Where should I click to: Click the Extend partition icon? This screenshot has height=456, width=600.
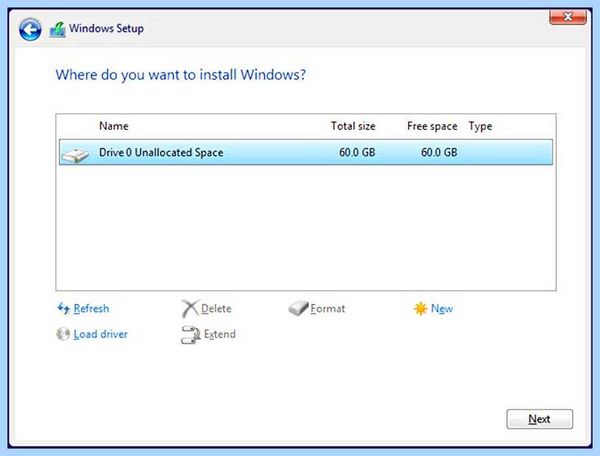(x=191, y=335)
